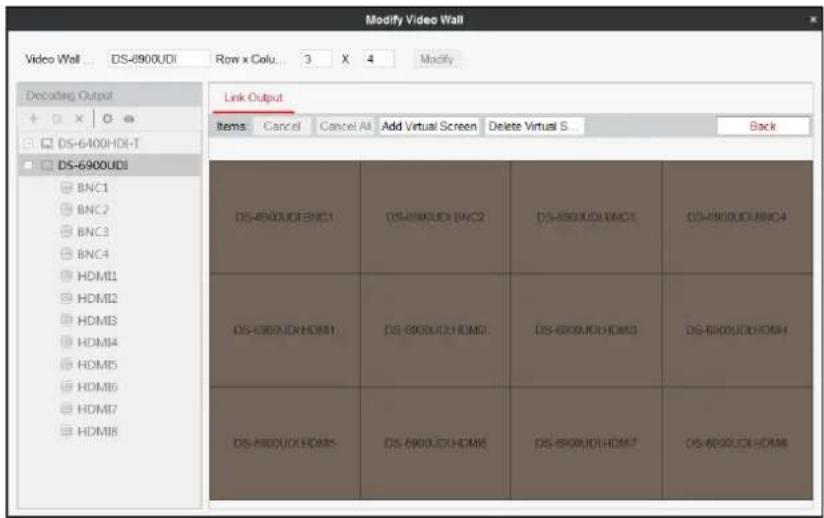The image size is (824, 518).
Task: Click the HDMI3 output icon
Action: click(x=66, y=320)
